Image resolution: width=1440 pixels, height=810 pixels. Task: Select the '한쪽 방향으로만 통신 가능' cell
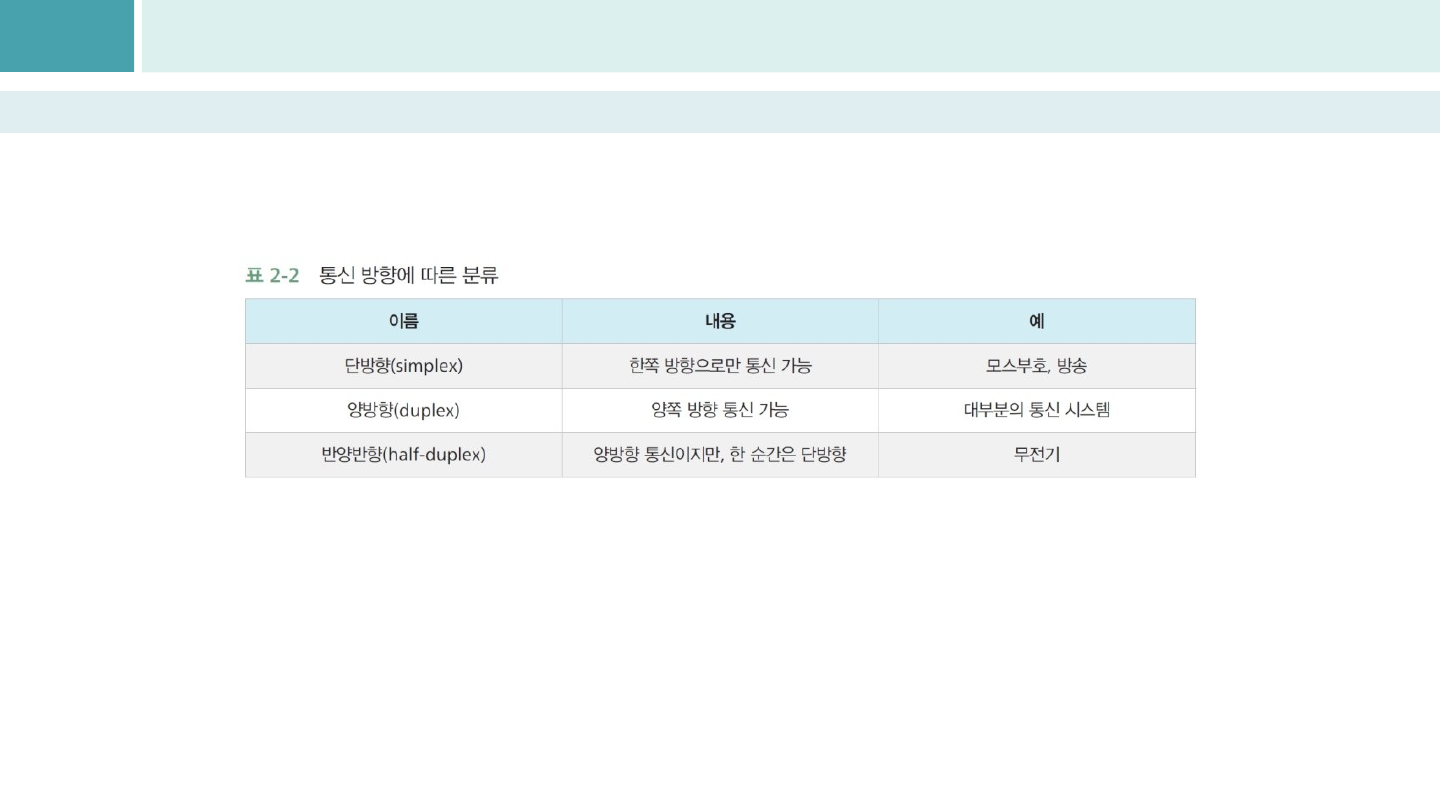tap(720, 366)
